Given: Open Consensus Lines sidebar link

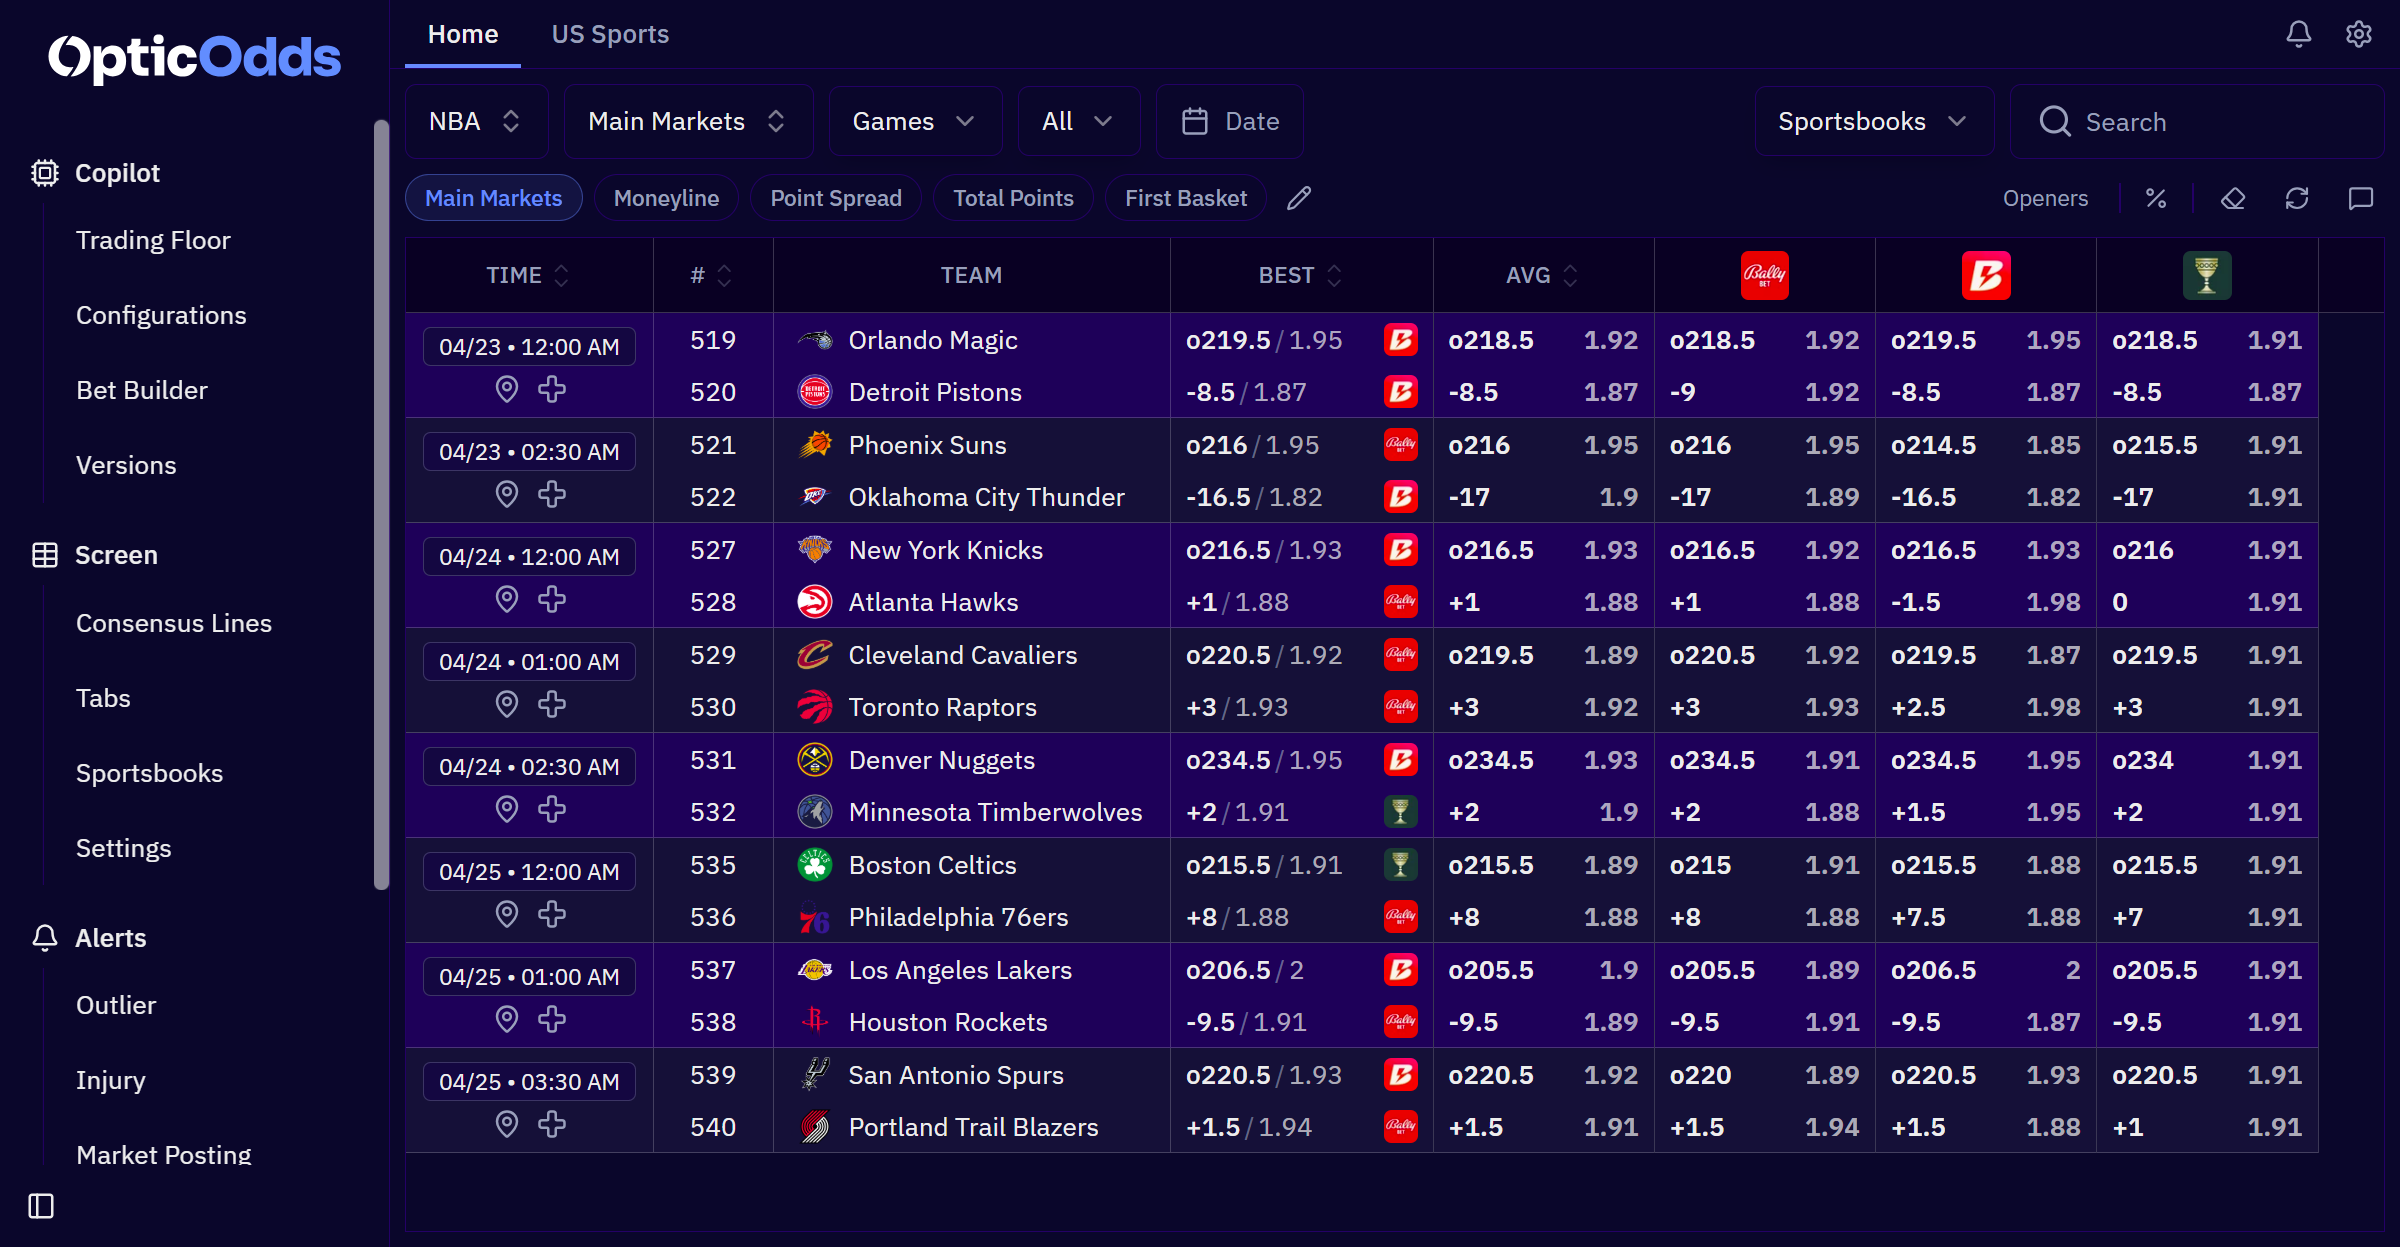Looking at the screenshot, I should (174, 623).
